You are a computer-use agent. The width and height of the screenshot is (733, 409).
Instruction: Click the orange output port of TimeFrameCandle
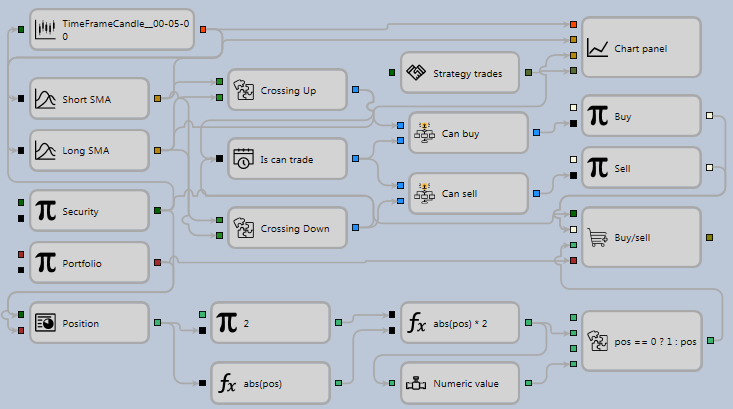[203, 29]
